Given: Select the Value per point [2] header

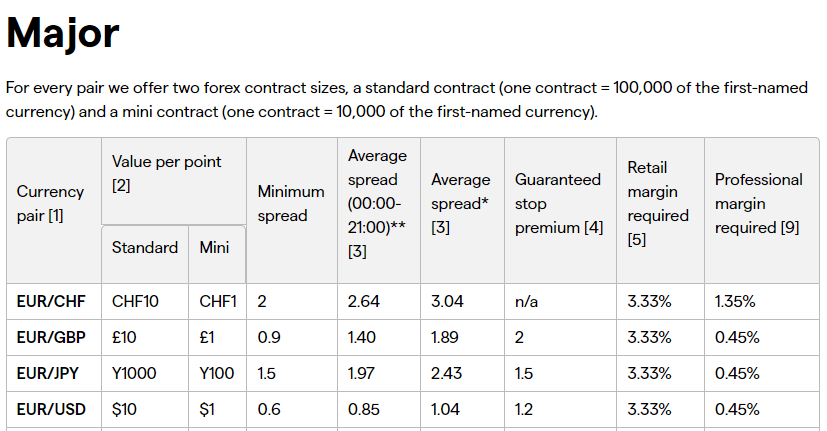Looking at the screenshot, I should (x=166, y=173).
